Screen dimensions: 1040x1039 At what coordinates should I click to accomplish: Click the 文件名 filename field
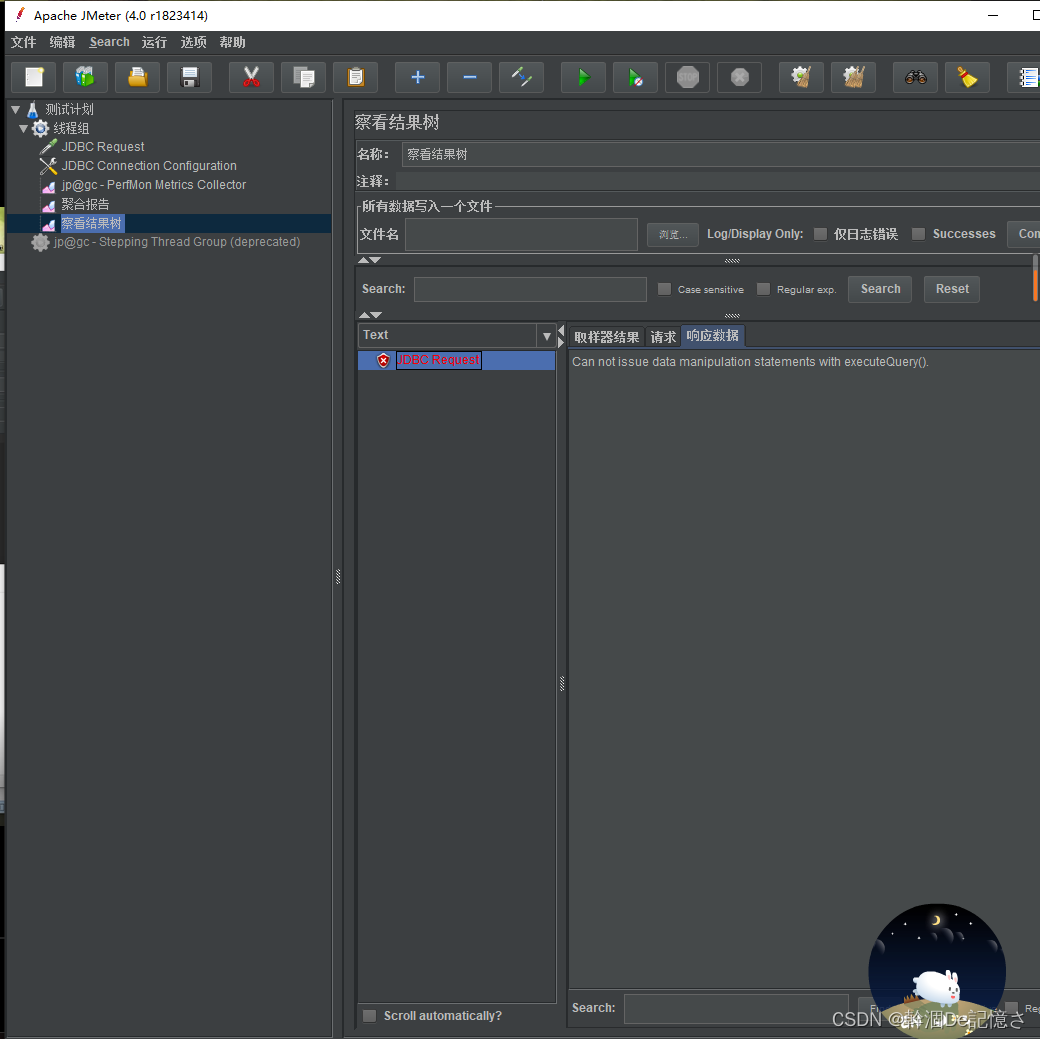[521, 235]
